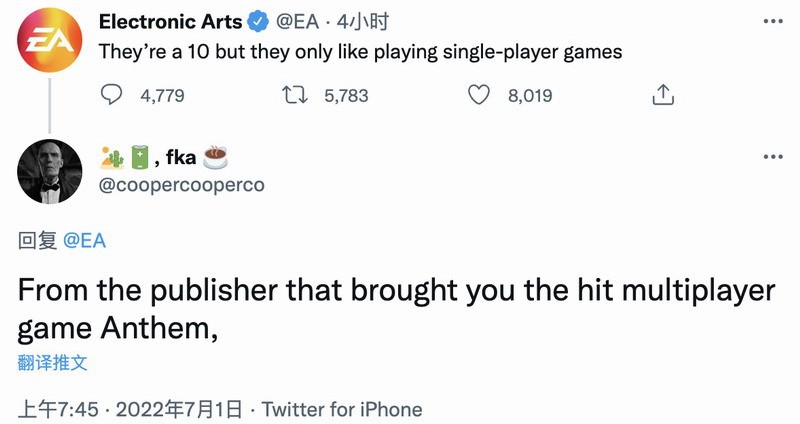Click EA's blue verified badge

(x=258, y=22)
